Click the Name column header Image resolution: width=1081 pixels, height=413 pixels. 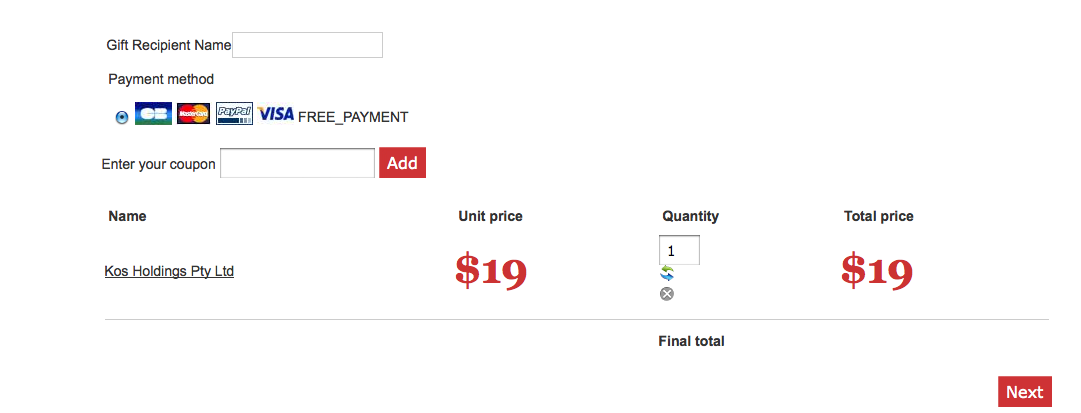(127, 216)
